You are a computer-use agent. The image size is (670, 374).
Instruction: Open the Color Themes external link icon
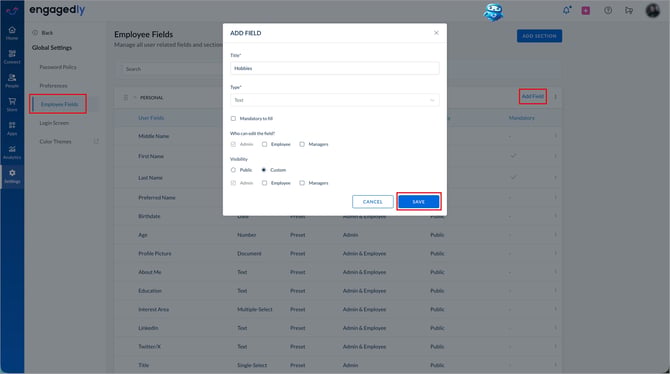tap(96, 141)
